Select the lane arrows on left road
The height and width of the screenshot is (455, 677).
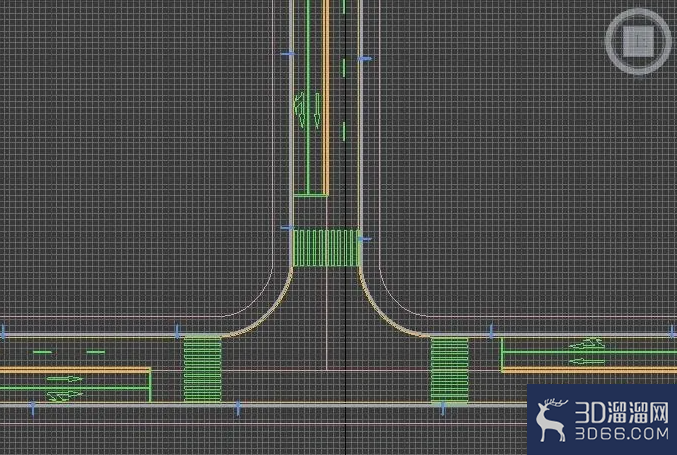click(x=64, y=388)
